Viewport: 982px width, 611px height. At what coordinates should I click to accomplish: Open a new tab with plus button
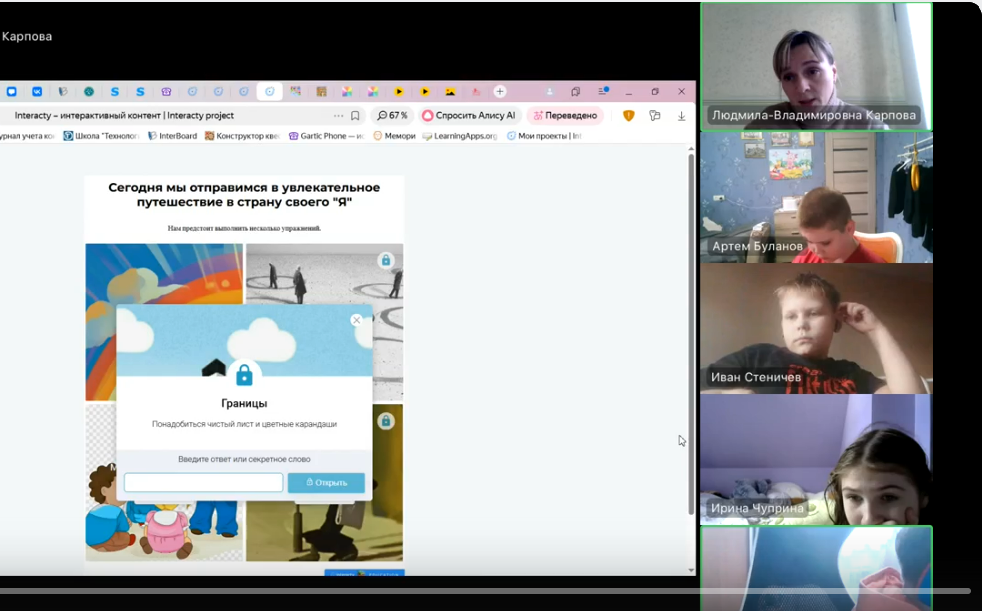pos(500,92)
